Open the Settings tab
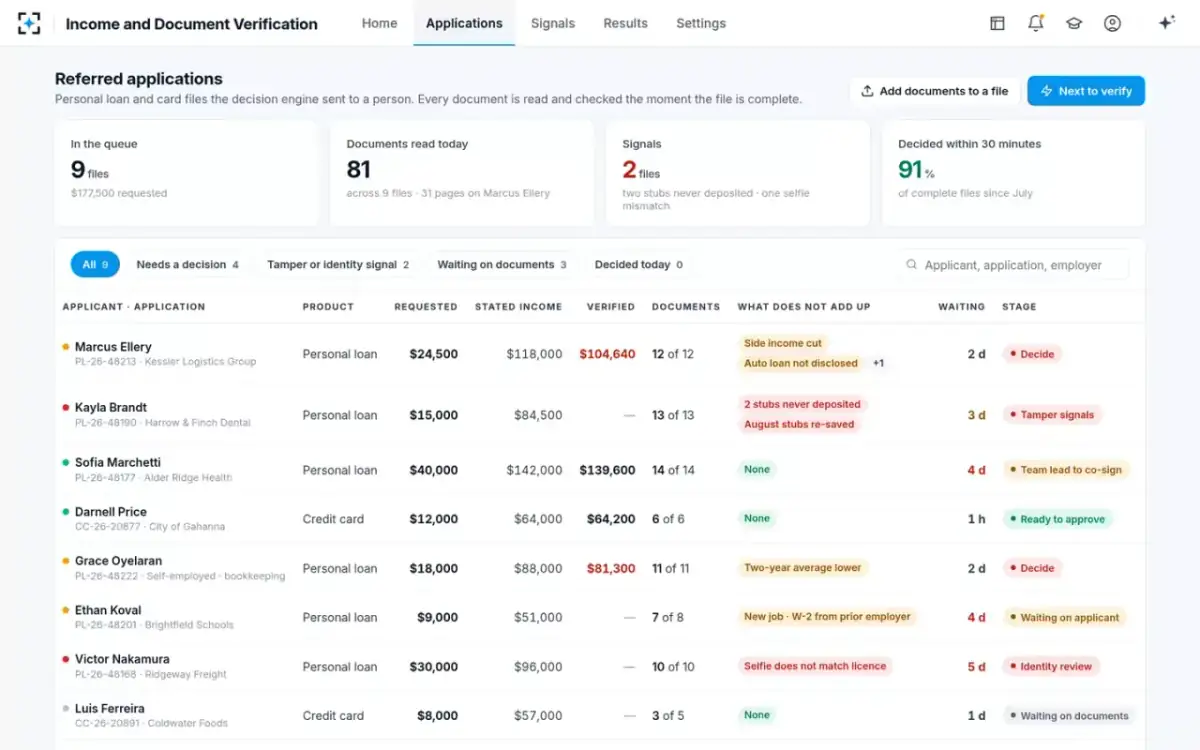 tap(701, 23)
